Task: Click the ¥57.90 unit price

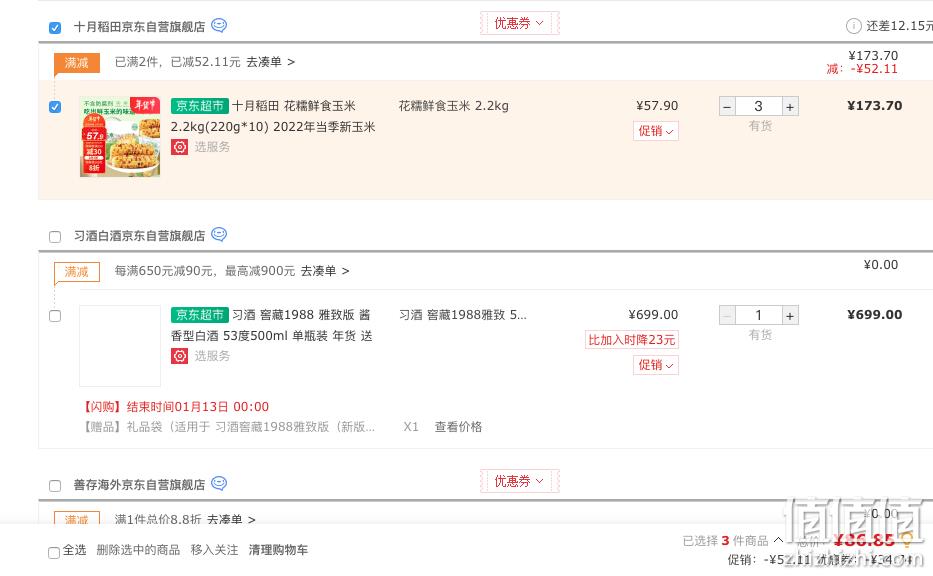Action: [657, 106]
